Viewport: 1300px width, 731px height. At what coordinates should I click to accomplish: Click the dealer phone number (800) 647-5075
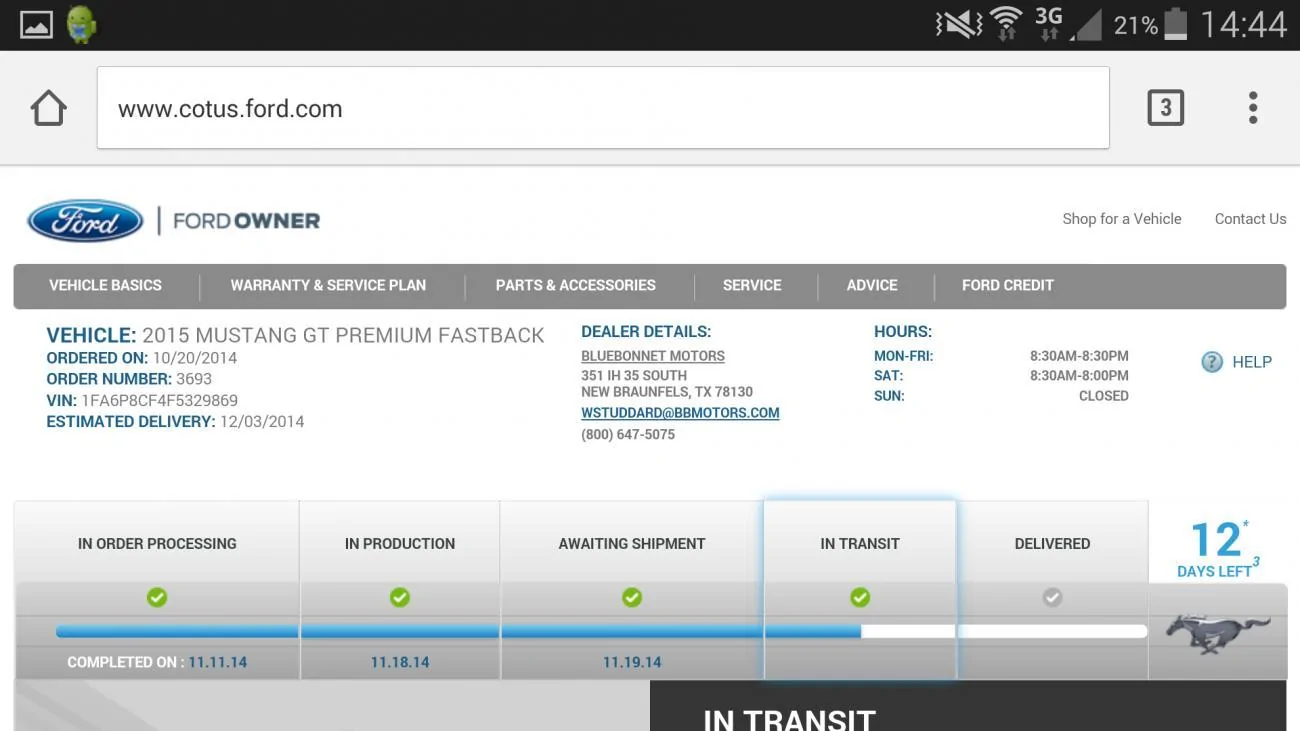click(628, 435)
